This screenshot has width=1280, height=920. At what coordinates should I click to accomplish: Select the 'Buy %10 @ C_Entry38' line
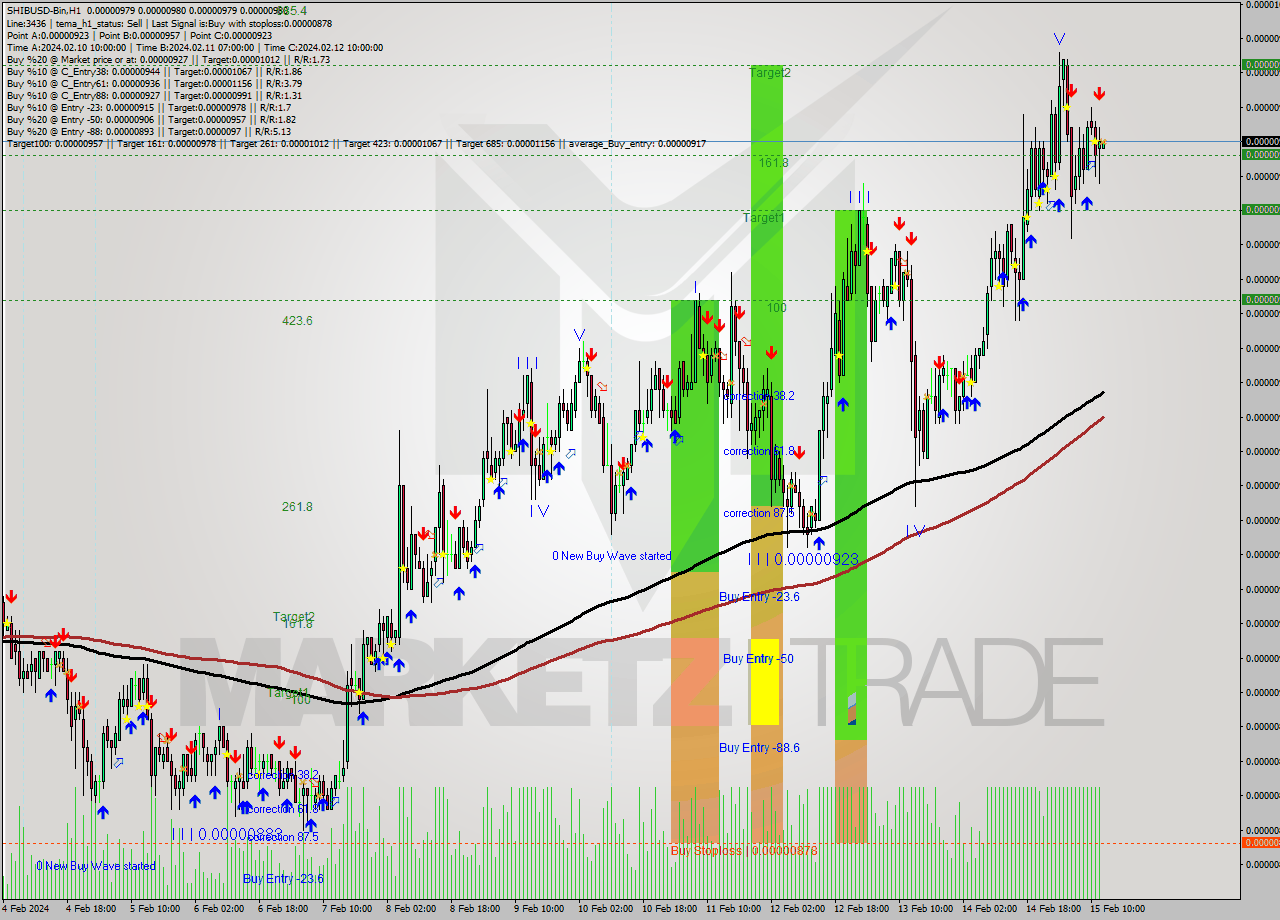pos(154,71)
